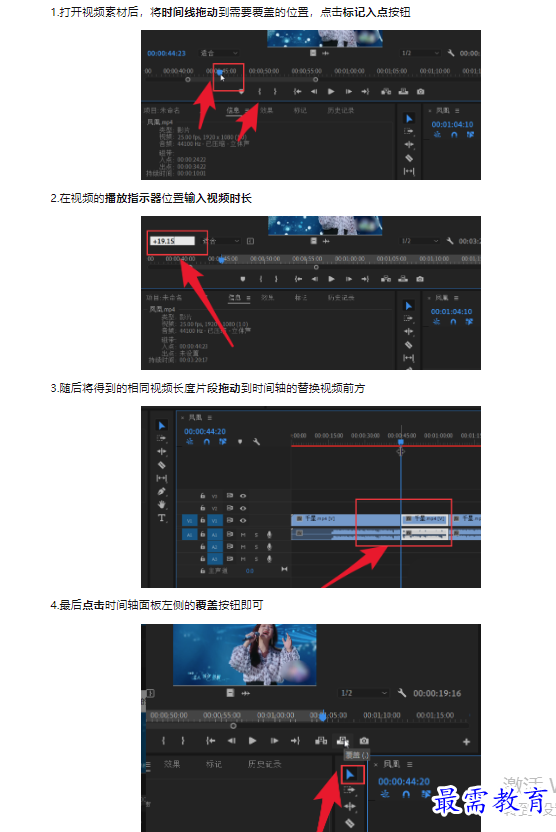Switch to 历史记录 tab in step 1 screenshot
Image resolution: width=556 pixels, height=832 pixels.
tap(341, 110)
